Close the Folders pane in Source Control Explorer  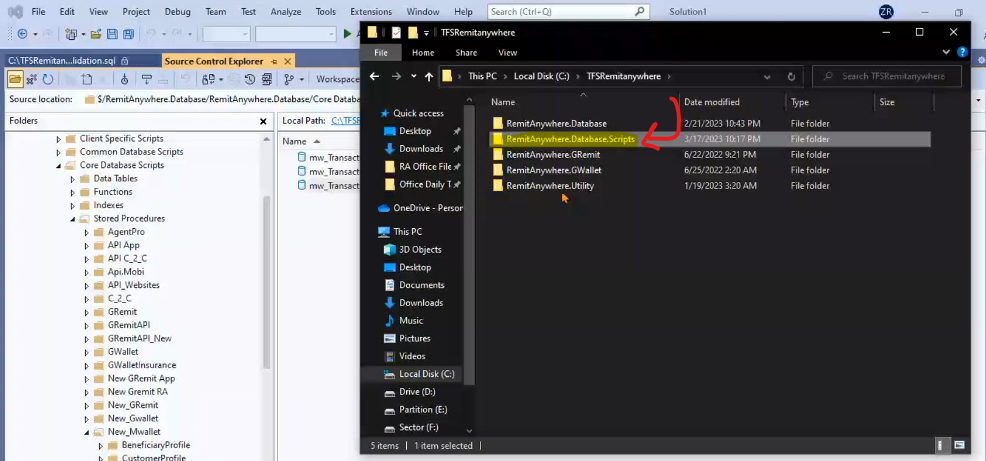coord(263,121)
